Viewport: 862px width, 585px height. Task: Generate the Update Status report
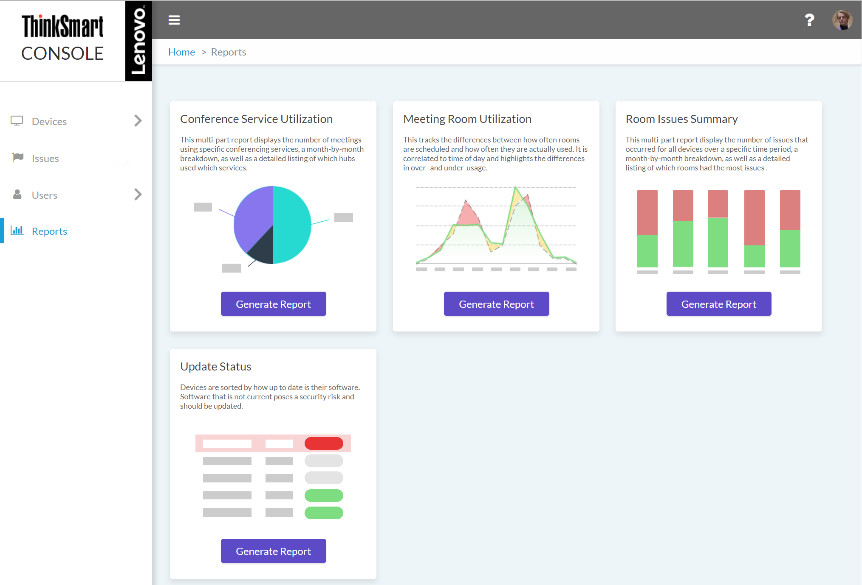click(x=273, y=551)
